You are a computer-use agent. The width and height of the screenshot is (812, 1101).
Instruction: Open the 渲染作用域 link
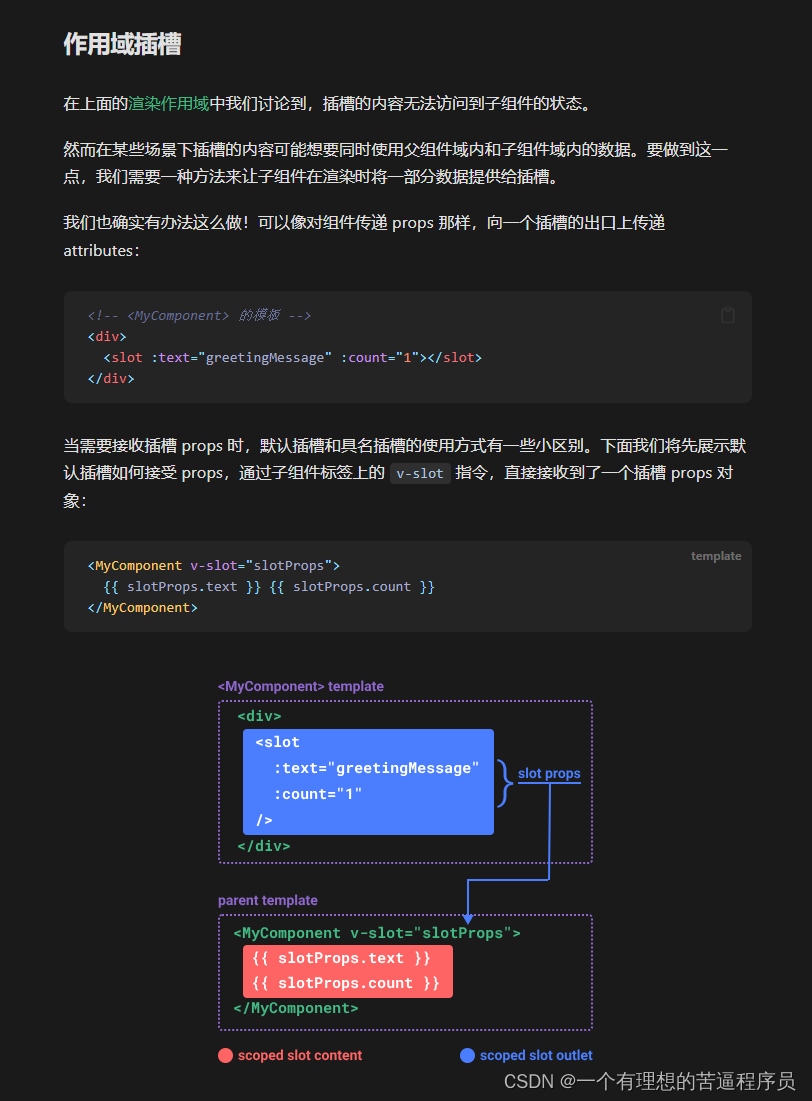pos(169,104)
